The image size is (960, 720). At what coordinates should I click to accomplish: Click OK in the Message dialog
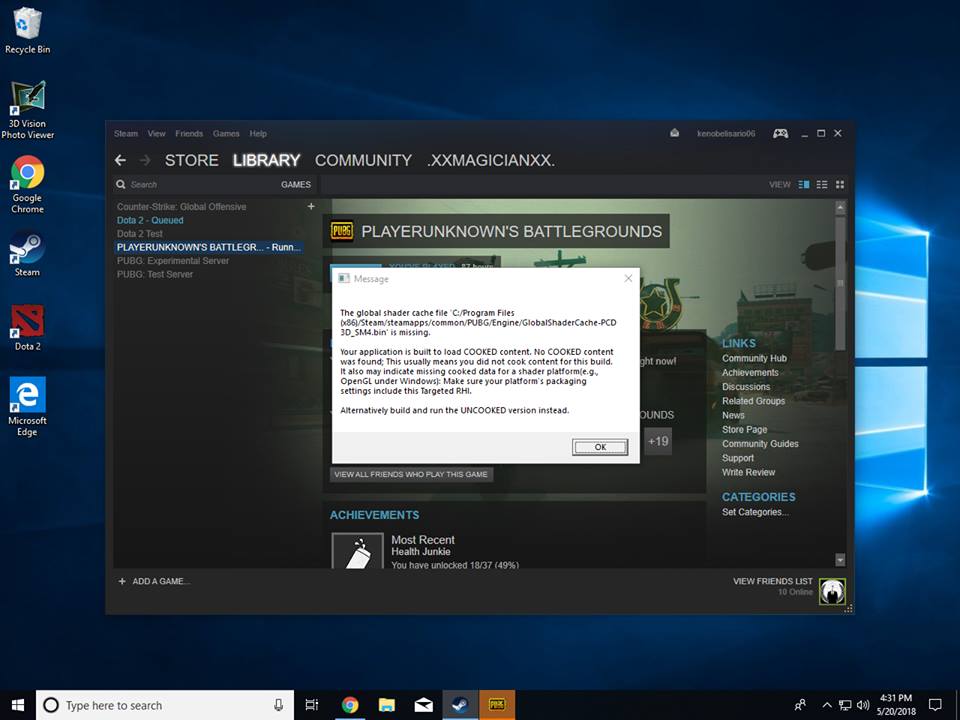point(600,447)
